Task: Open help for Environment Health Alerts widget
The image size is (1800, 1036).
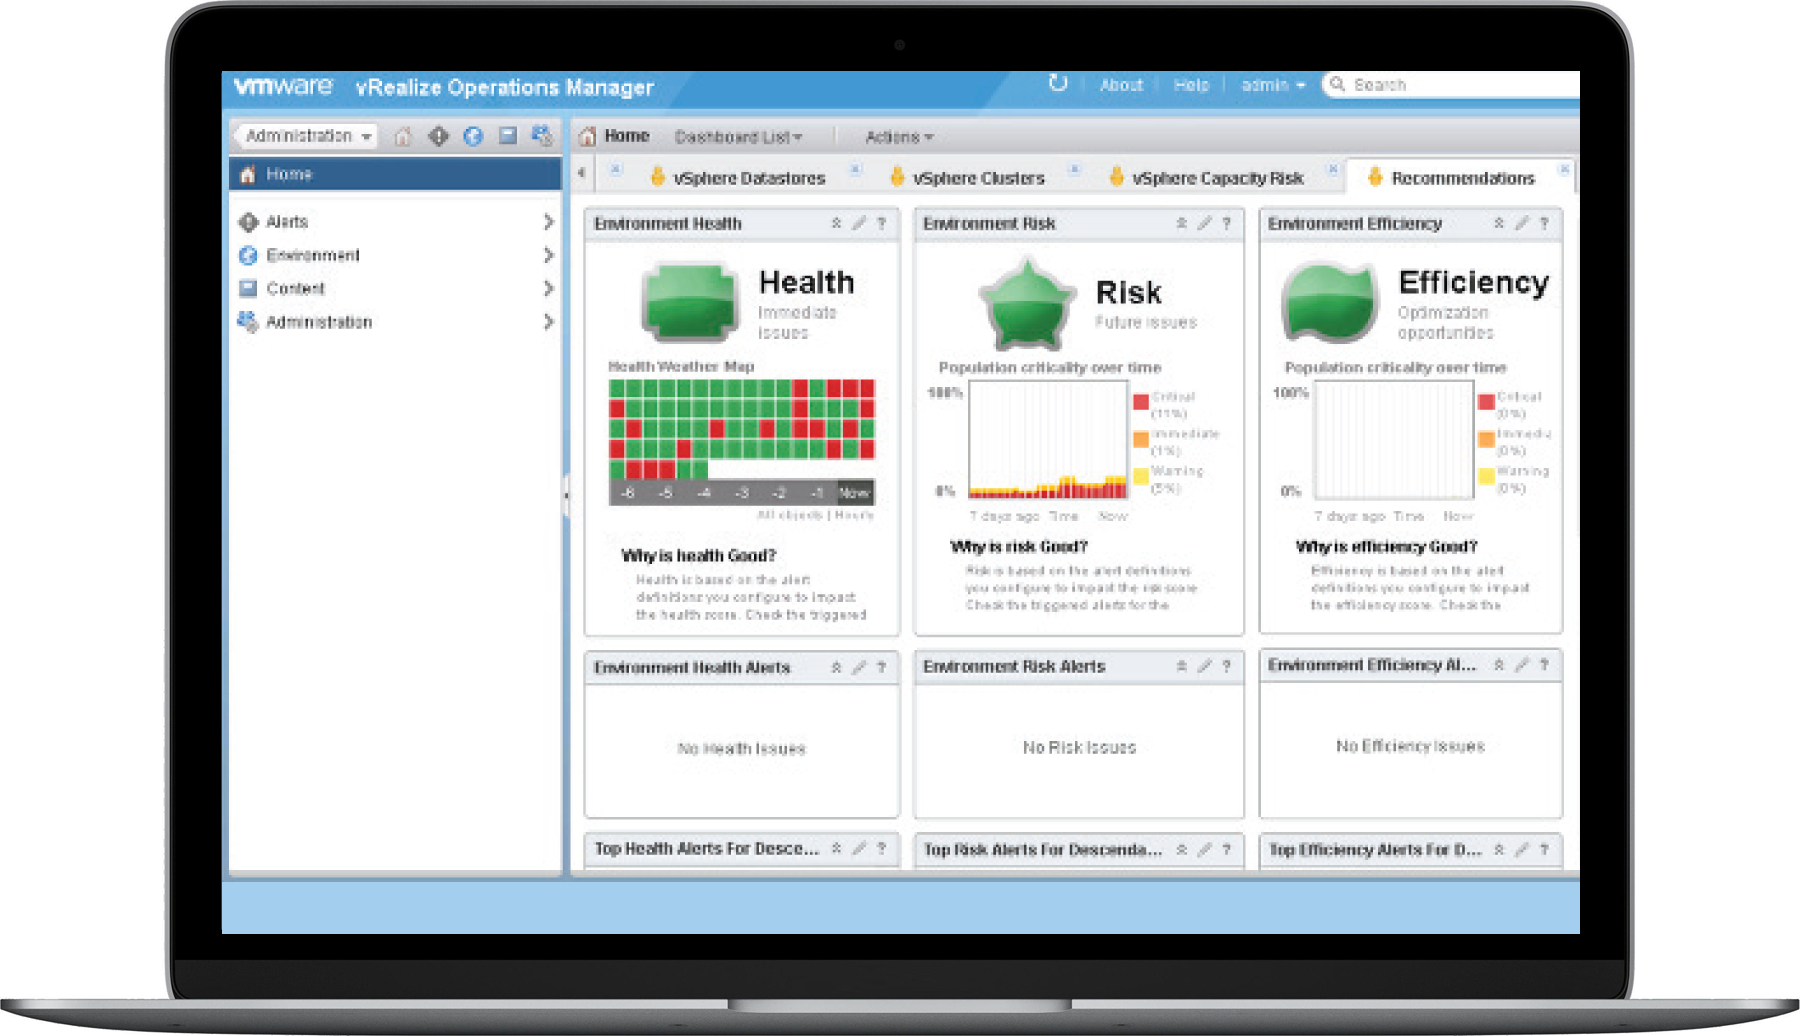Action: point(882,667)
